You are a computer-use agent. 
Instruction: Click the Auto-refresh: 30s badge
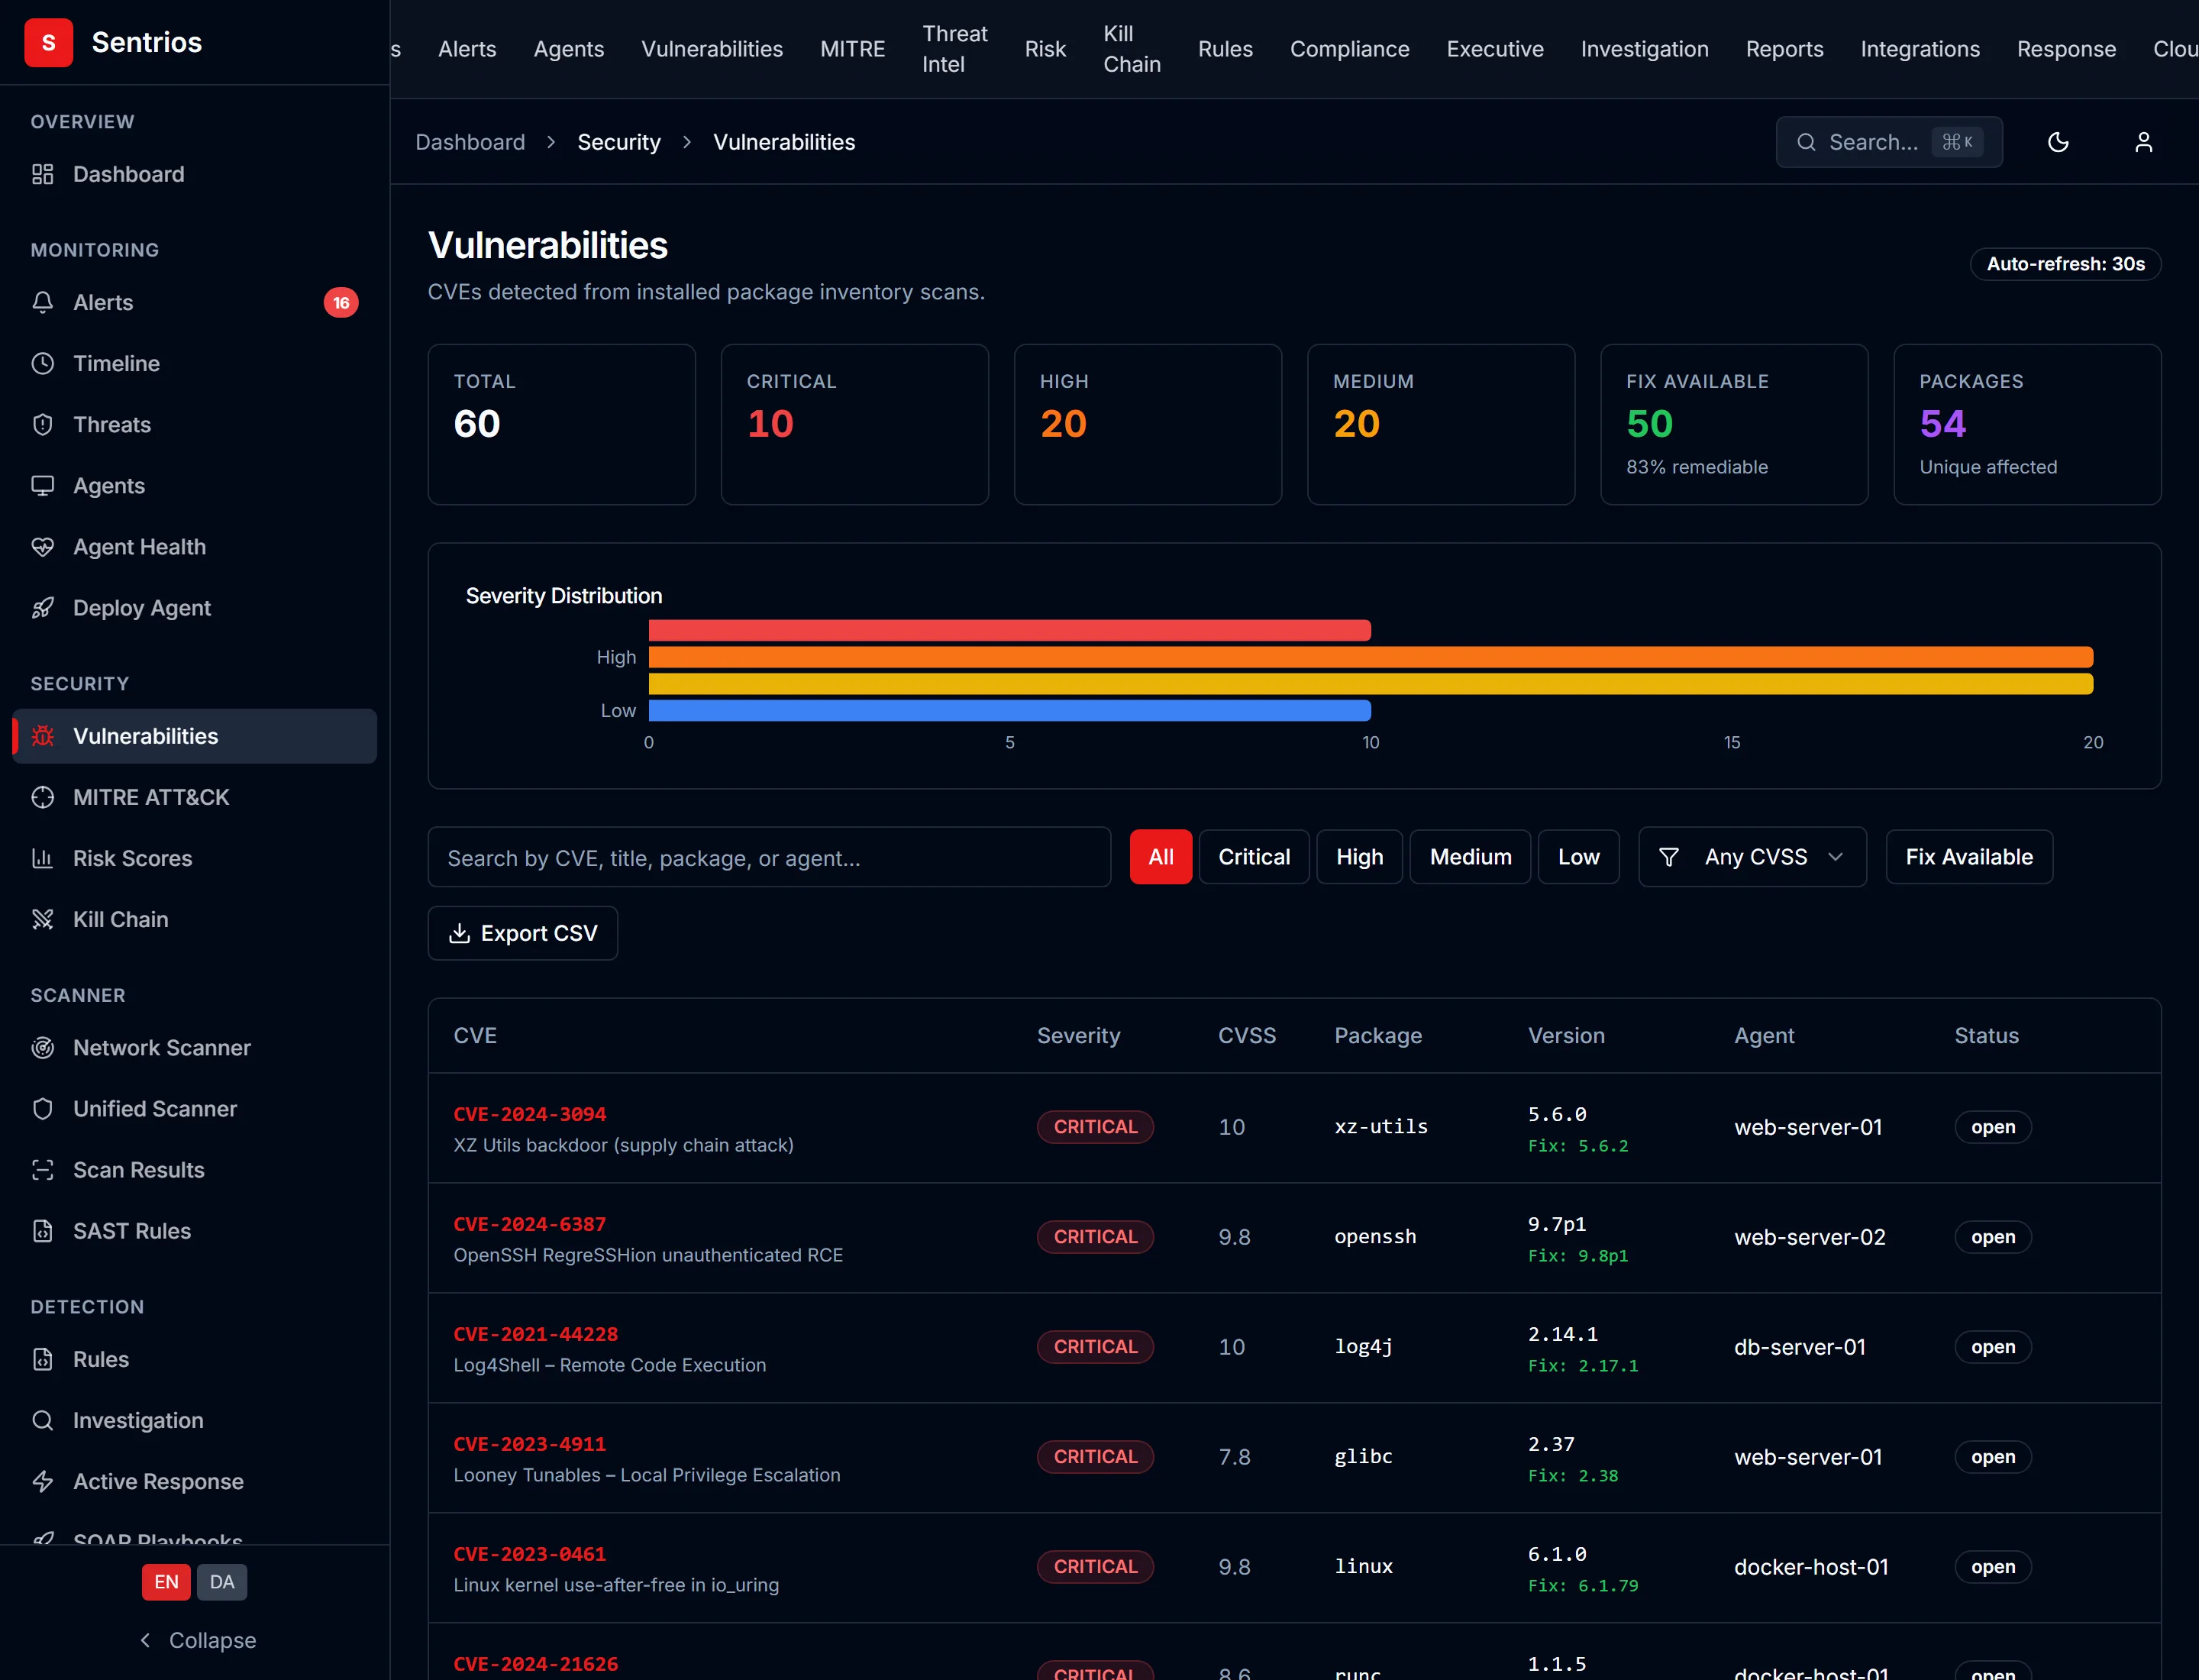pyautogui.click(x=2065, y=264)
